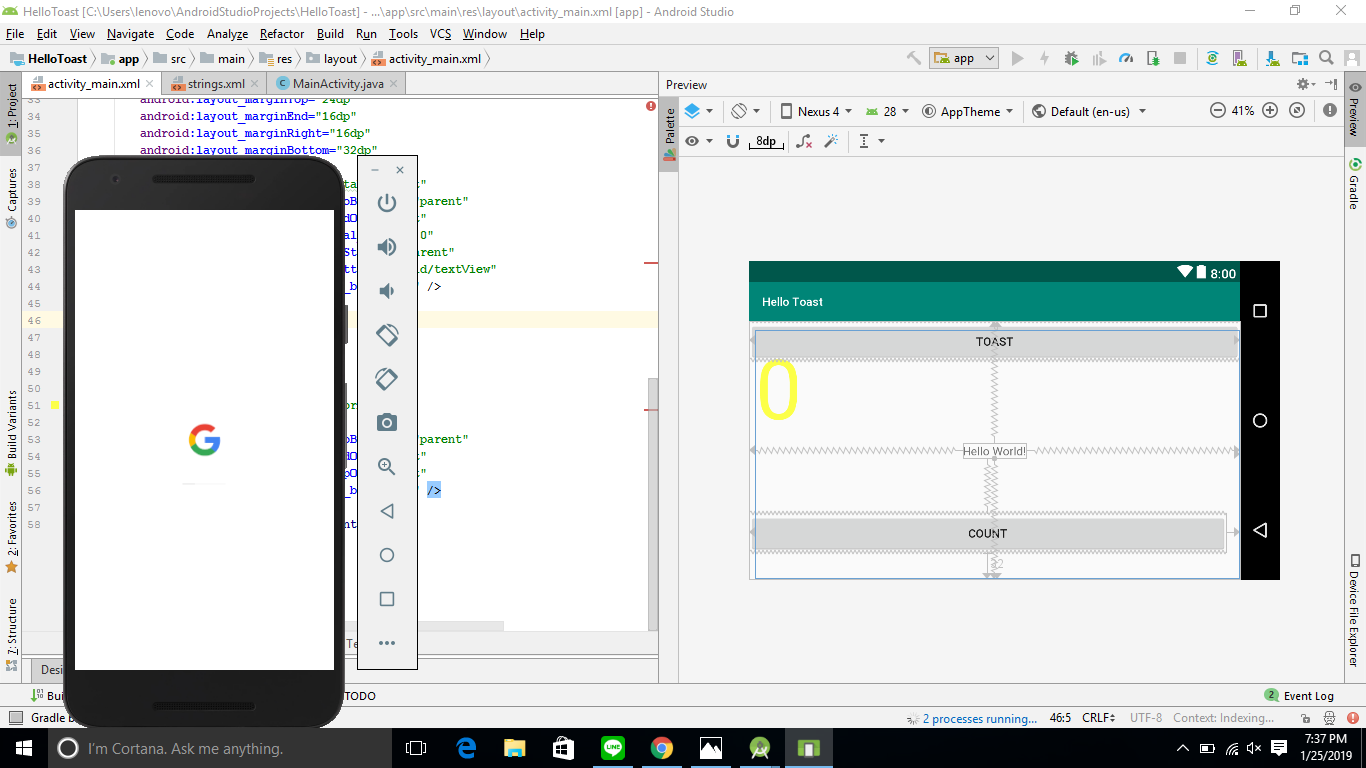Open the SDK Manager icon
Viewport: 1366px width, 768px height.
pos(1271,58)
